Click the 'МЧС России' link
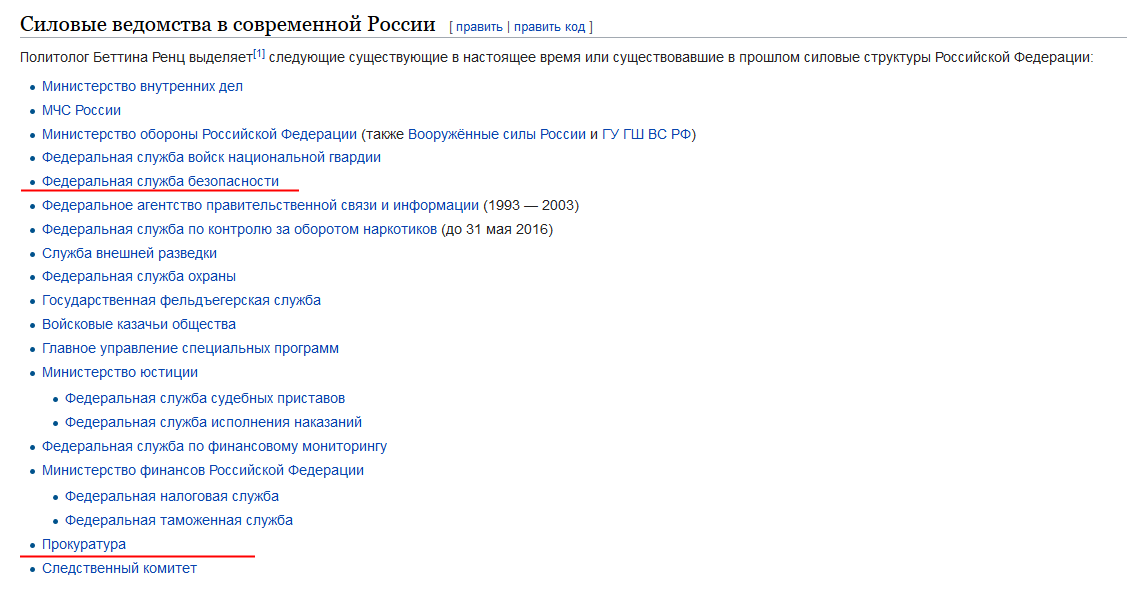 pyautogui.click(x=81, y=110)
